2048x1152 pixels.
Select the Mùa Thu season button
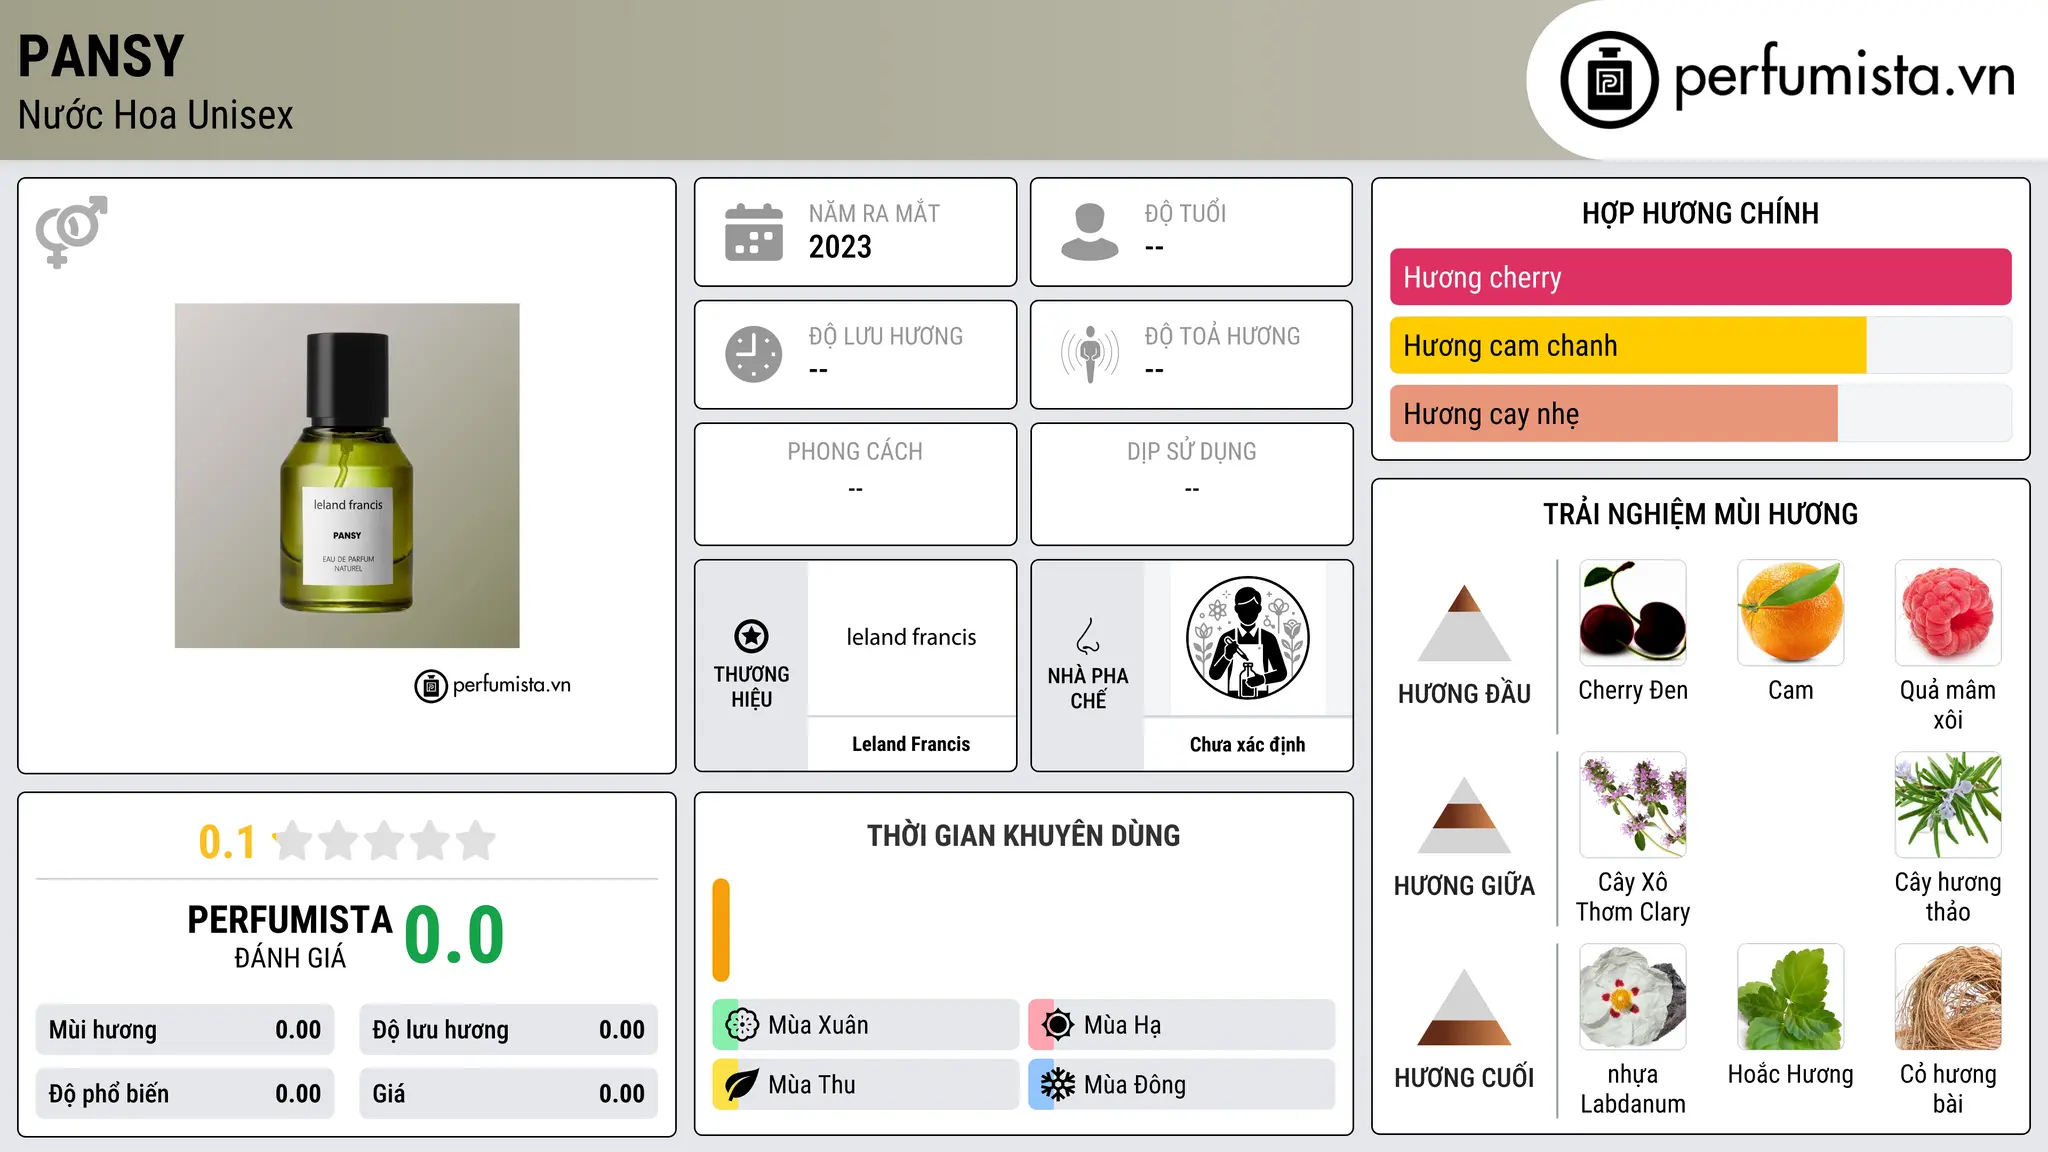[x=866, y=1085]
